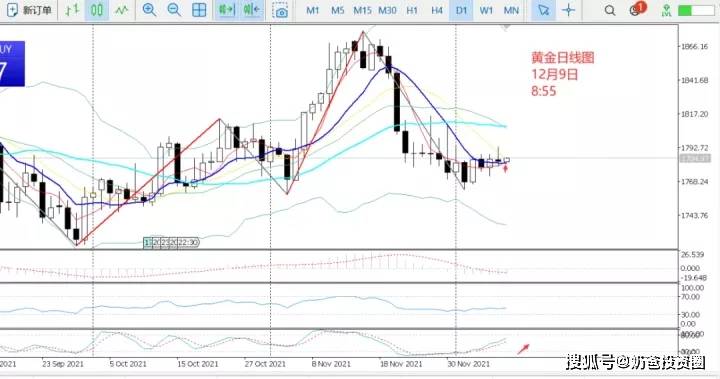
Task: Tile chart windows with grid icon
Action: 199,10
